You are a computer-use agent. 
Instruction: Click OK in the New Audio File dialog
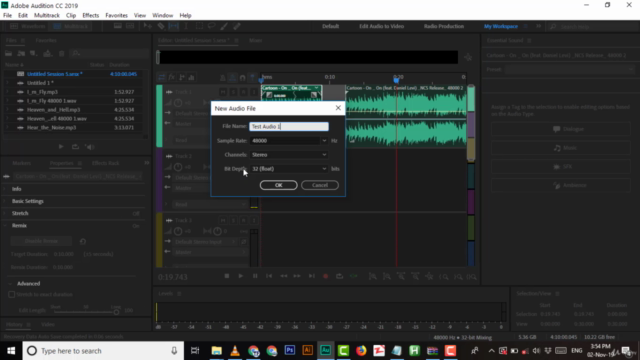[x=278, y=185]
